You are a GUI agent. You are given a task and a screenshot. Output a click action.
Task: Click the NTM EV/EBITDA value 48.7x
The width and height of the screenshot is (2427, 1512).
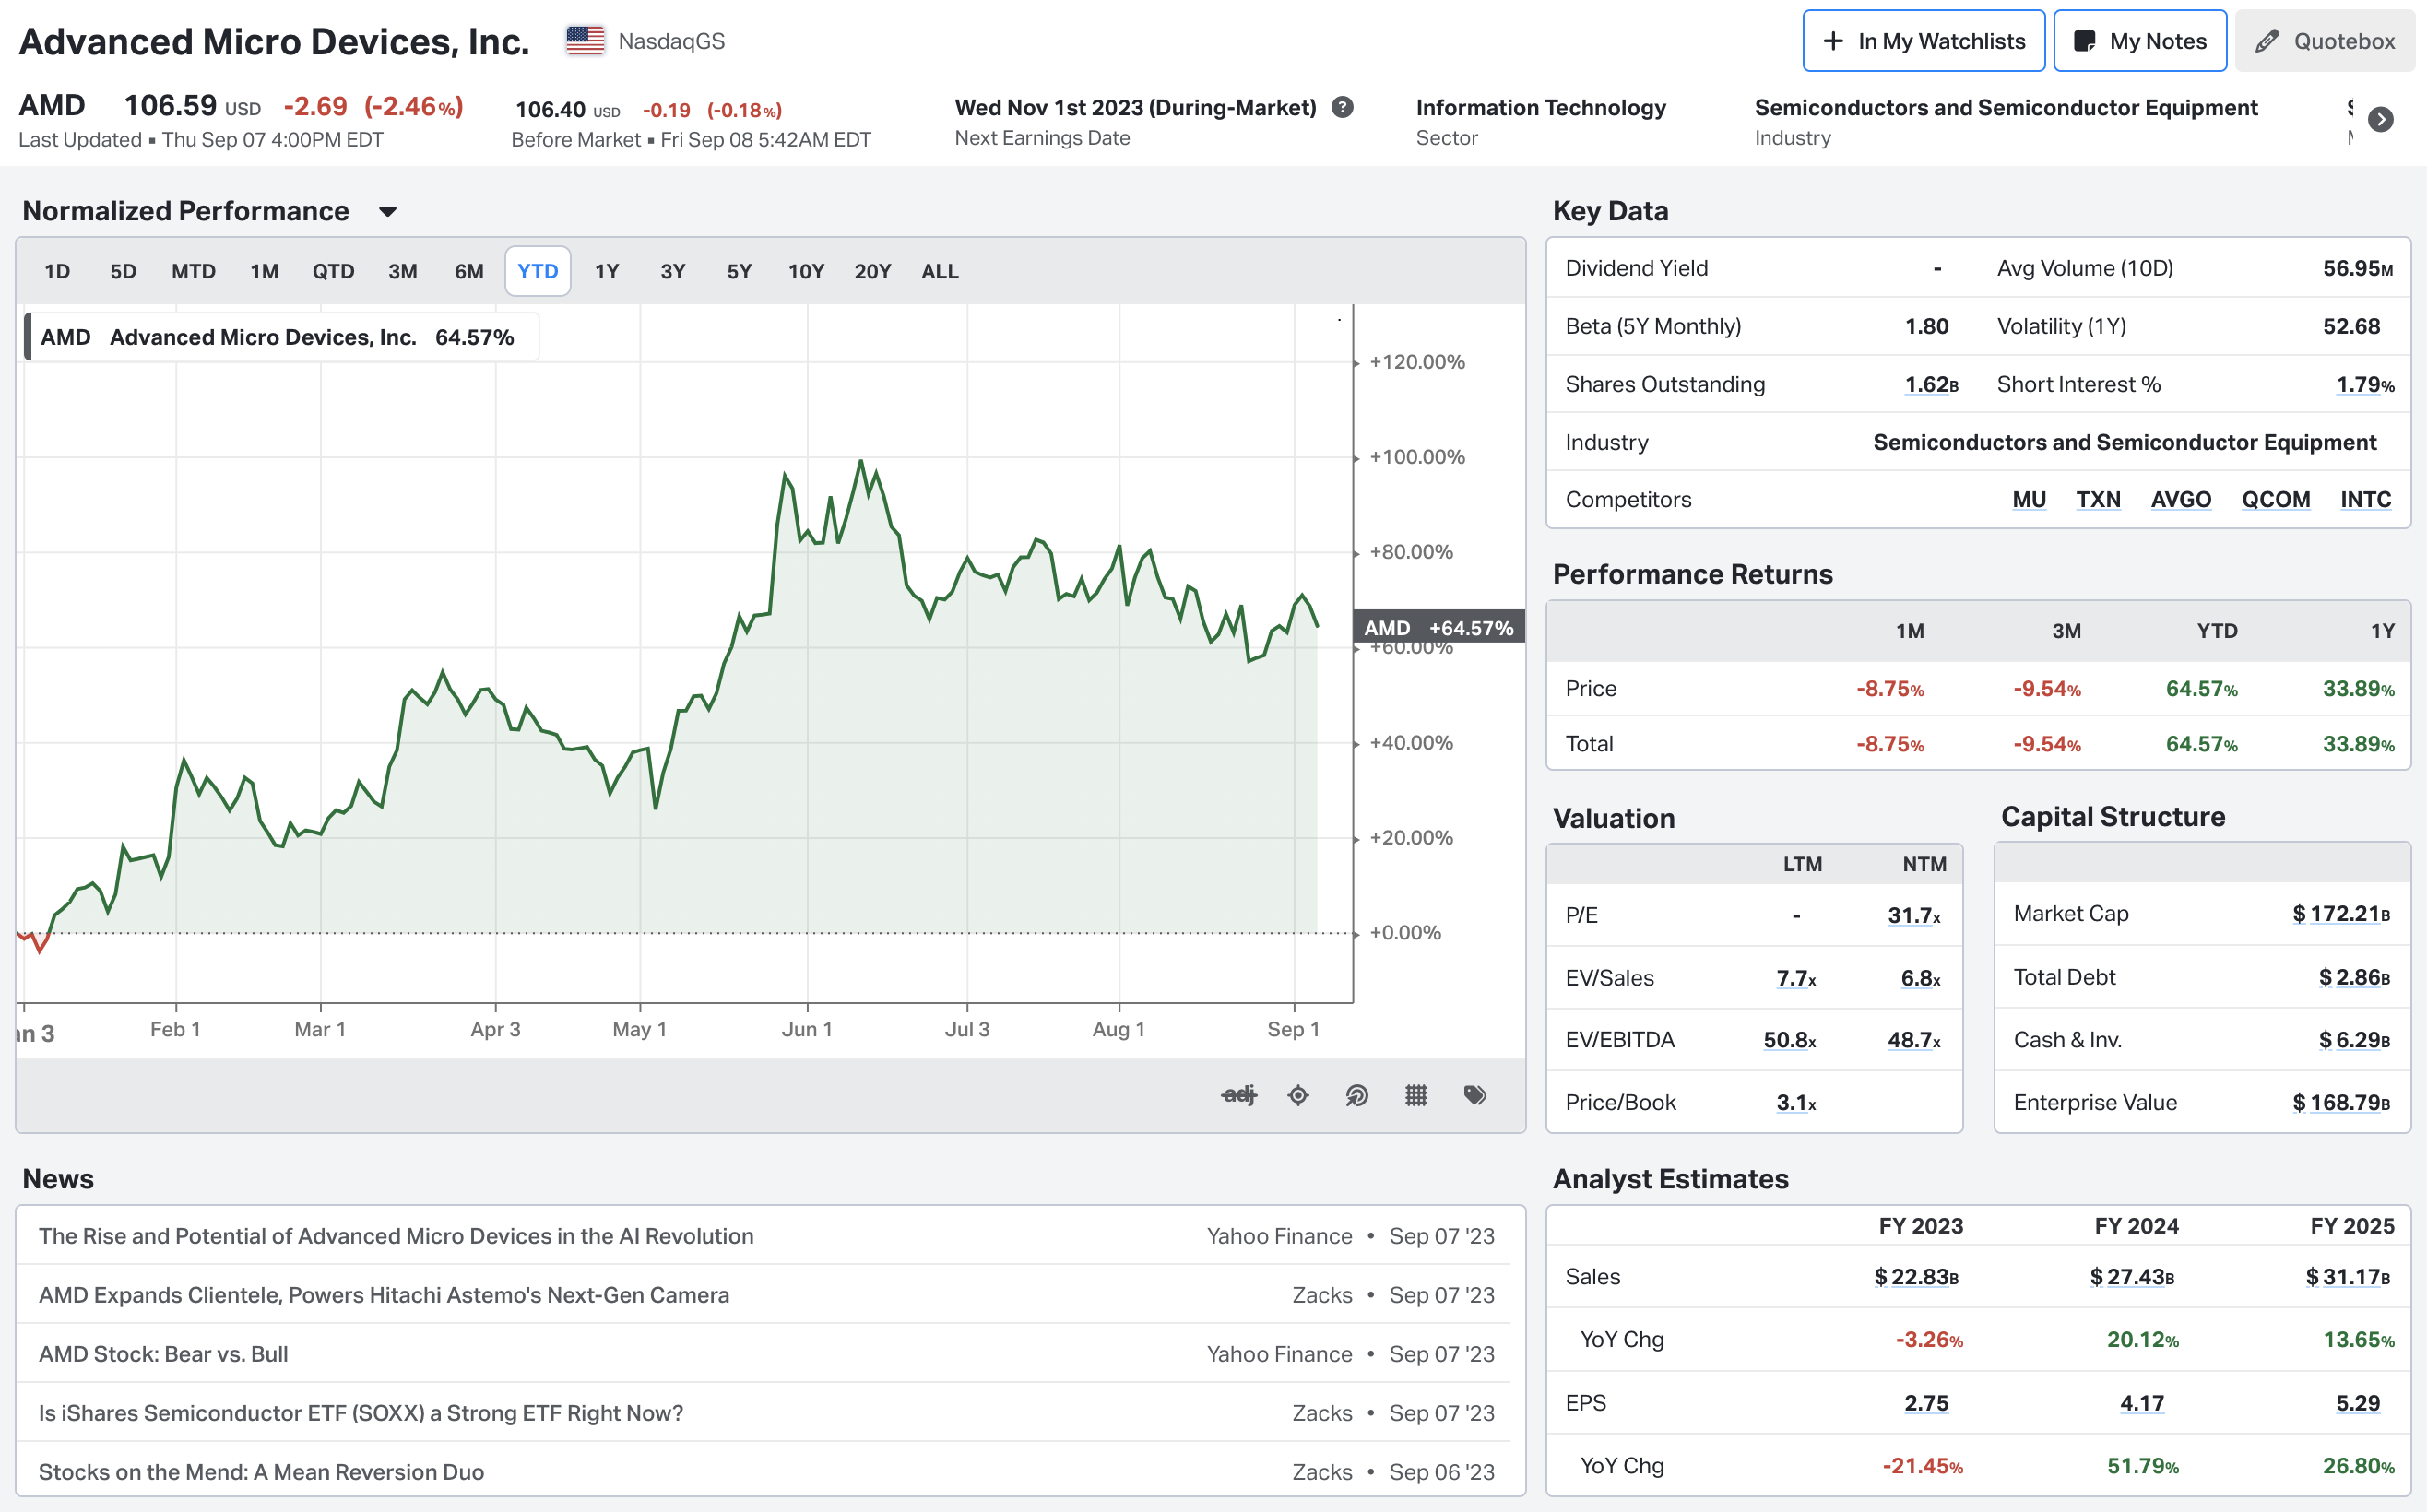pyautogui.click(x=1914, y=1040)
